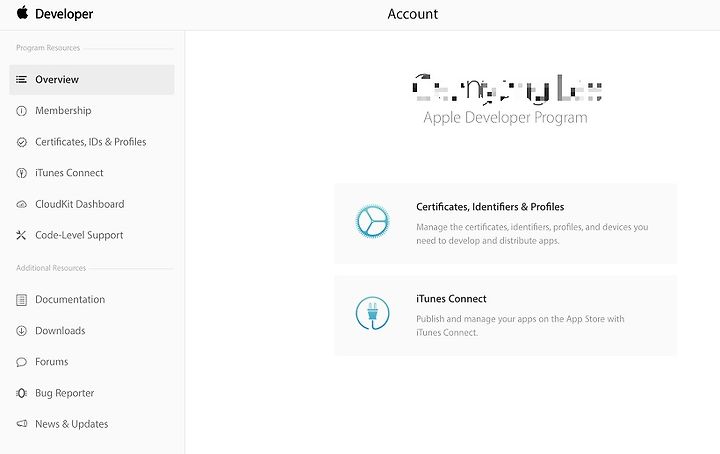Click the 'Publish and manage your apps' description

click(520, 325)
